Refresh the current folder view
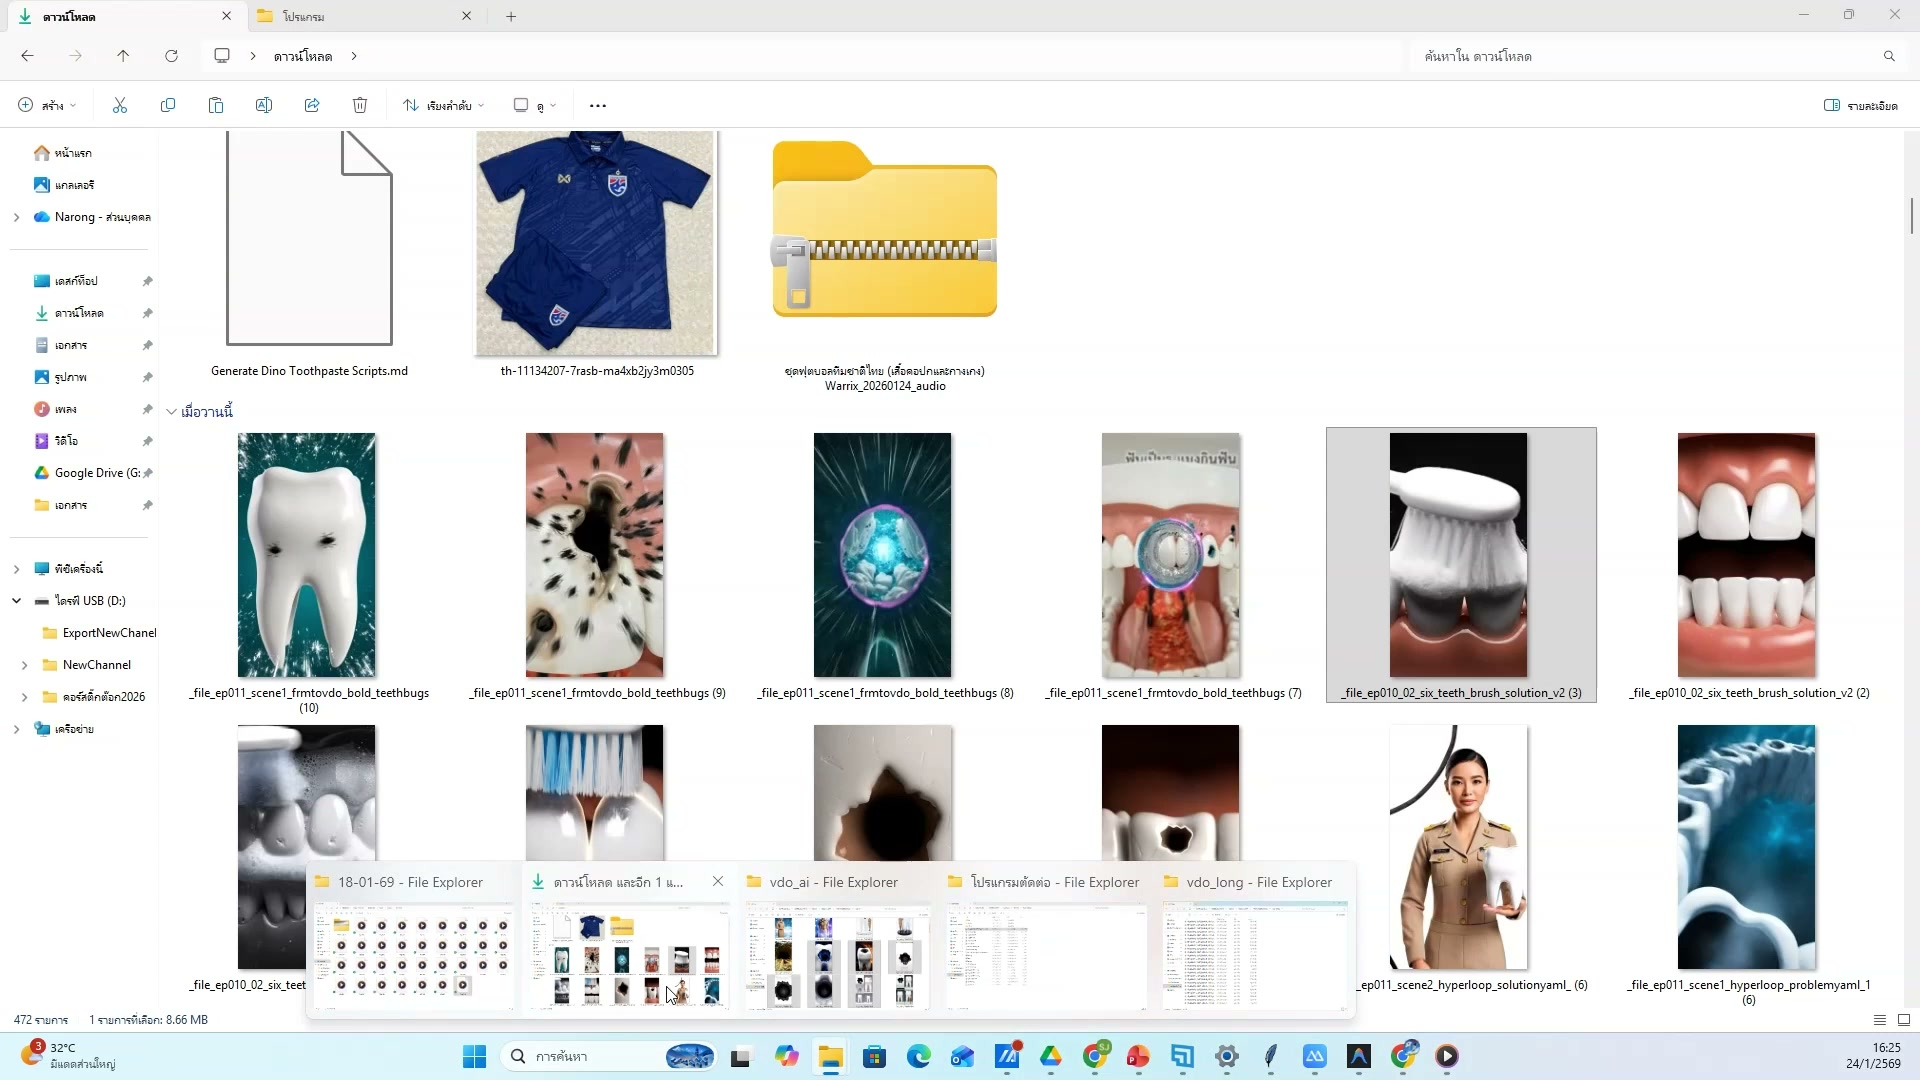The image size is (1920, 1080). pyautogui.click(x=171, y=56)
